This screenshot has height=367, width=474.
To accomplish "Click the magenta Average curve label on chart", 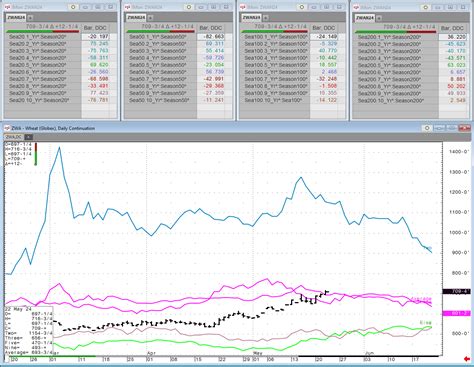I will (420, 299).
